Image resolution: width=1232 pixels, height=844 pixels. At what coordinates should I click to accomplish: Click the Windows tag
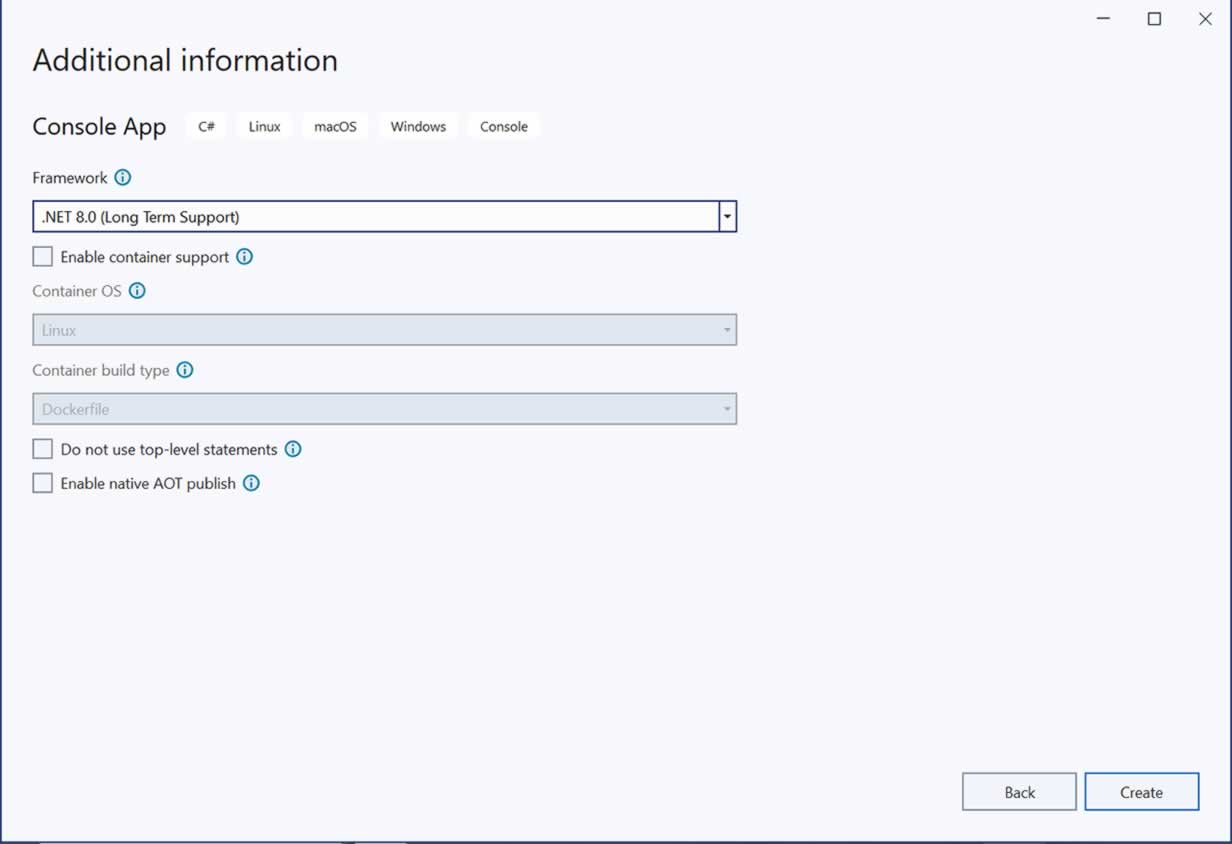click(x=418, y=127)
